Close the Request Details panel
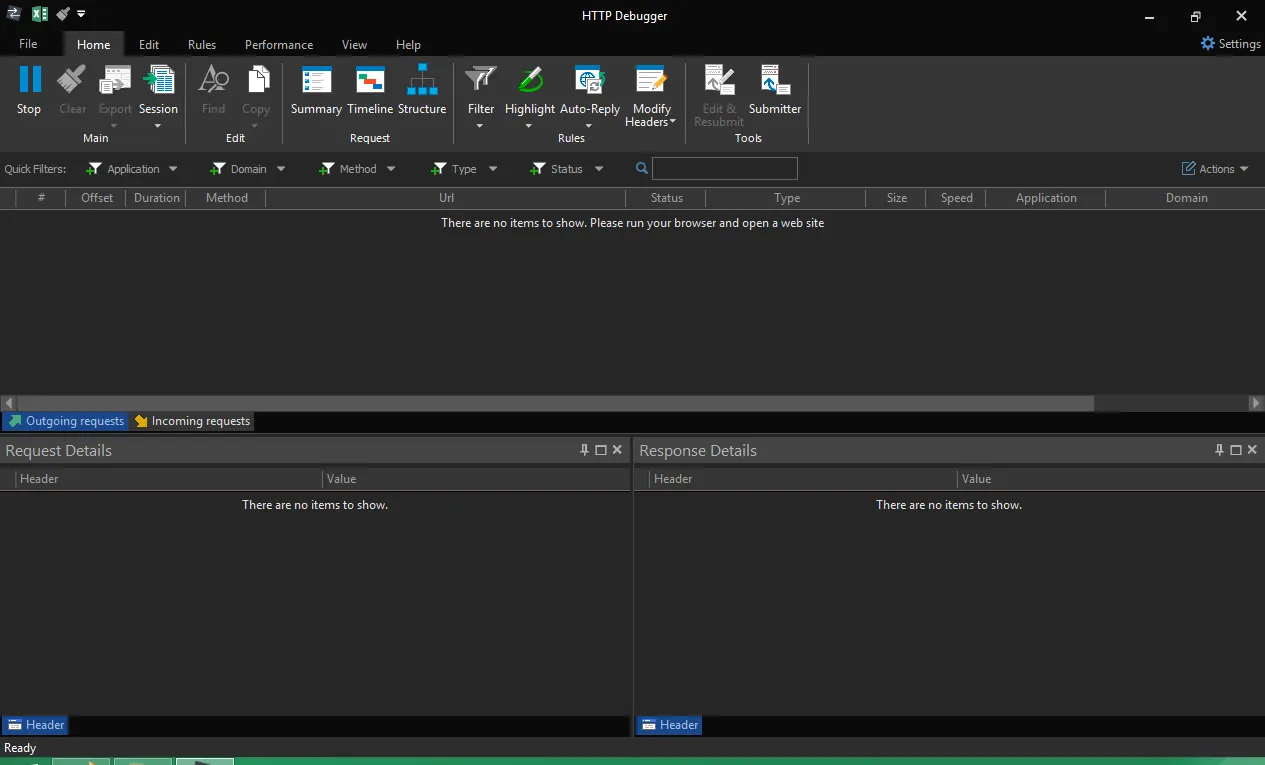This screenshot has height=765, width=1265. click(617, 450)
